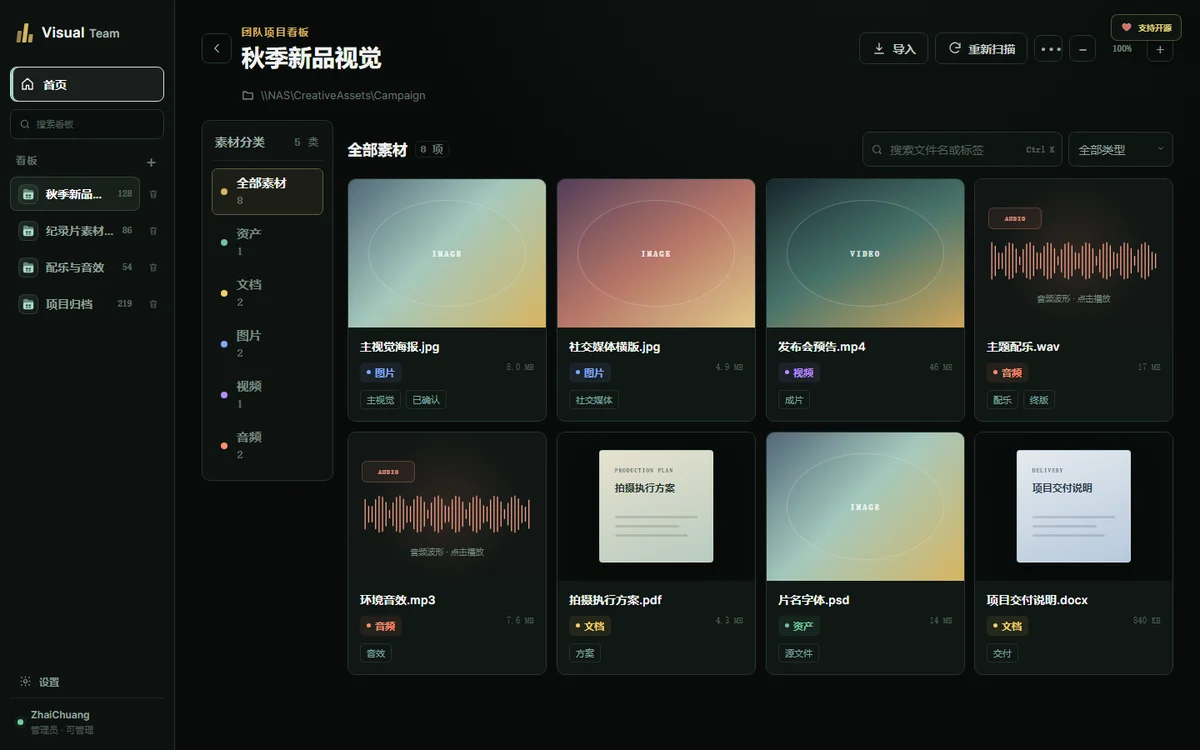Click the 音效 tag
This screenshot has width=1200, height=750.
[x=376, y=653]
